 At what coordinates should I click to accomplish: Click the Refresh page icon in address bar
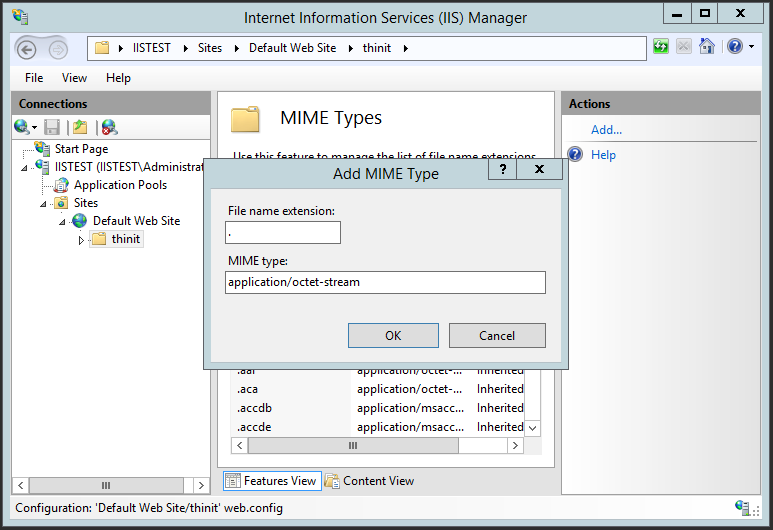[661, 47]
